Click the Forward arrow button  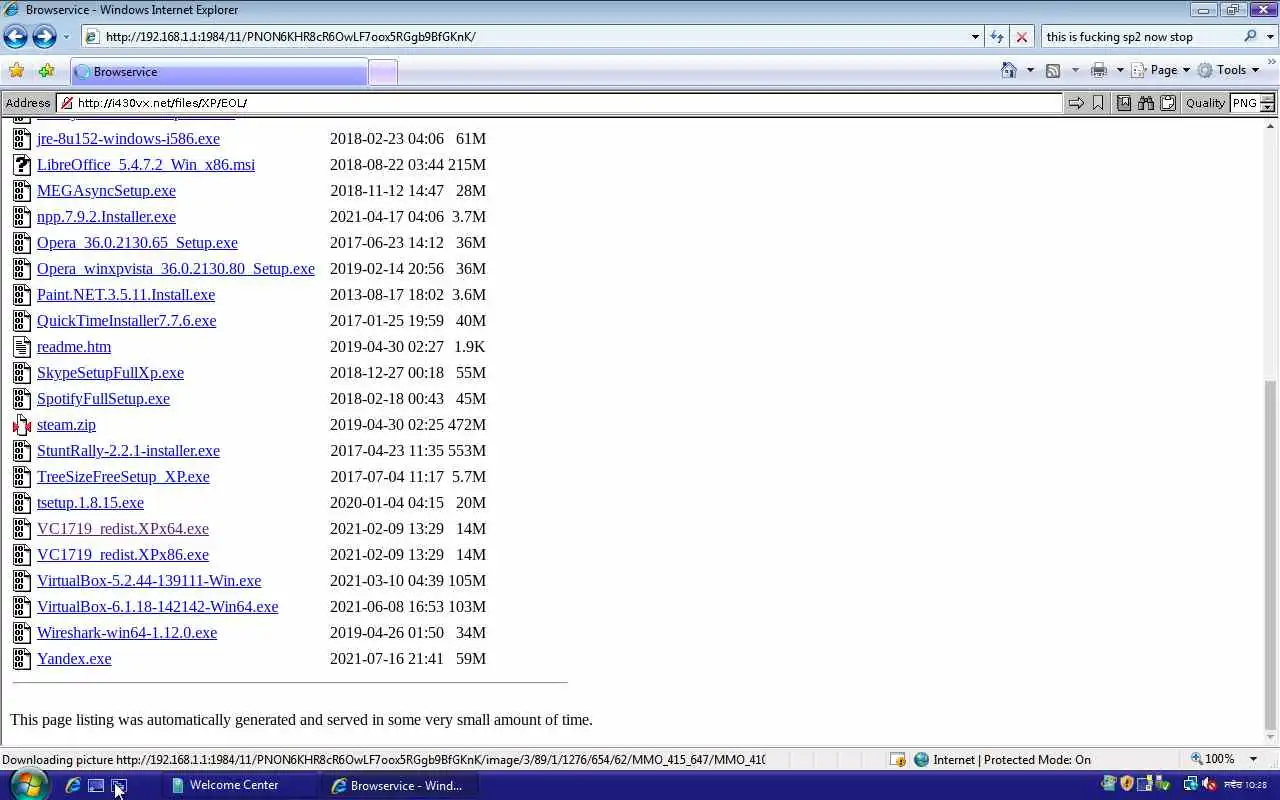pos(44,37)
